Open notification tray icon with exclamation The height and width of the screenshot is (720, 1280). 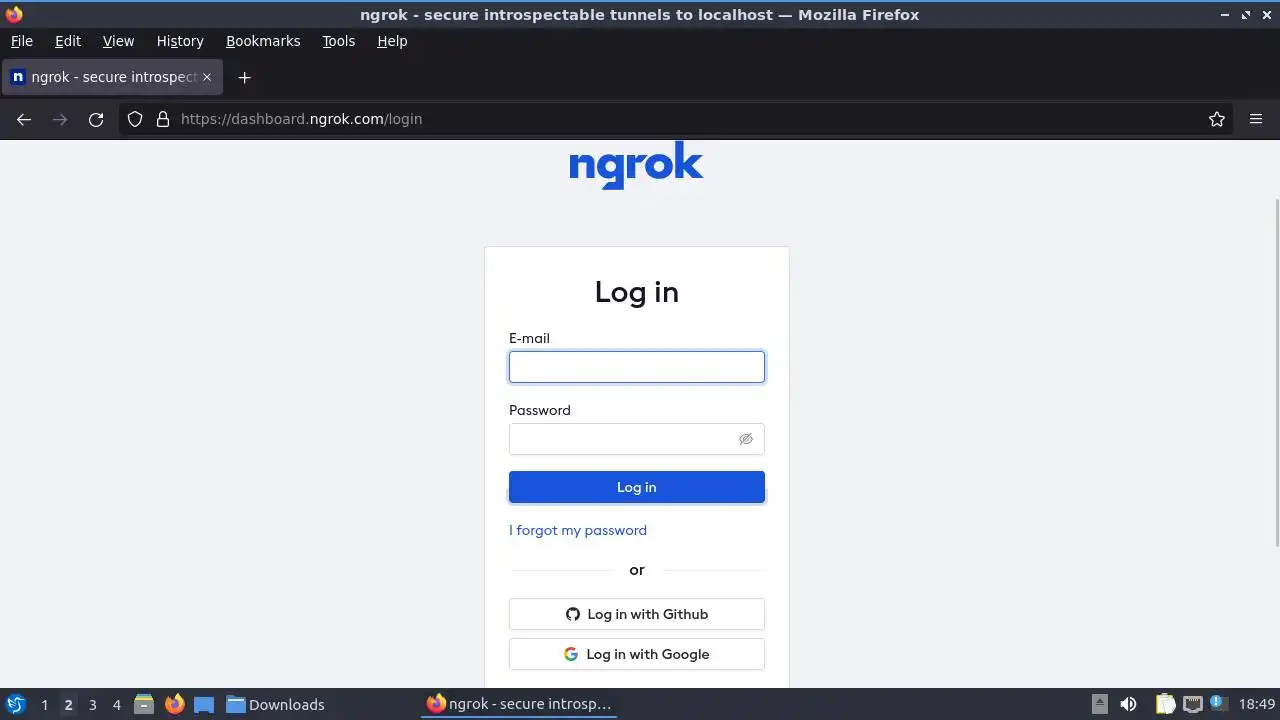click(1218, 703)
